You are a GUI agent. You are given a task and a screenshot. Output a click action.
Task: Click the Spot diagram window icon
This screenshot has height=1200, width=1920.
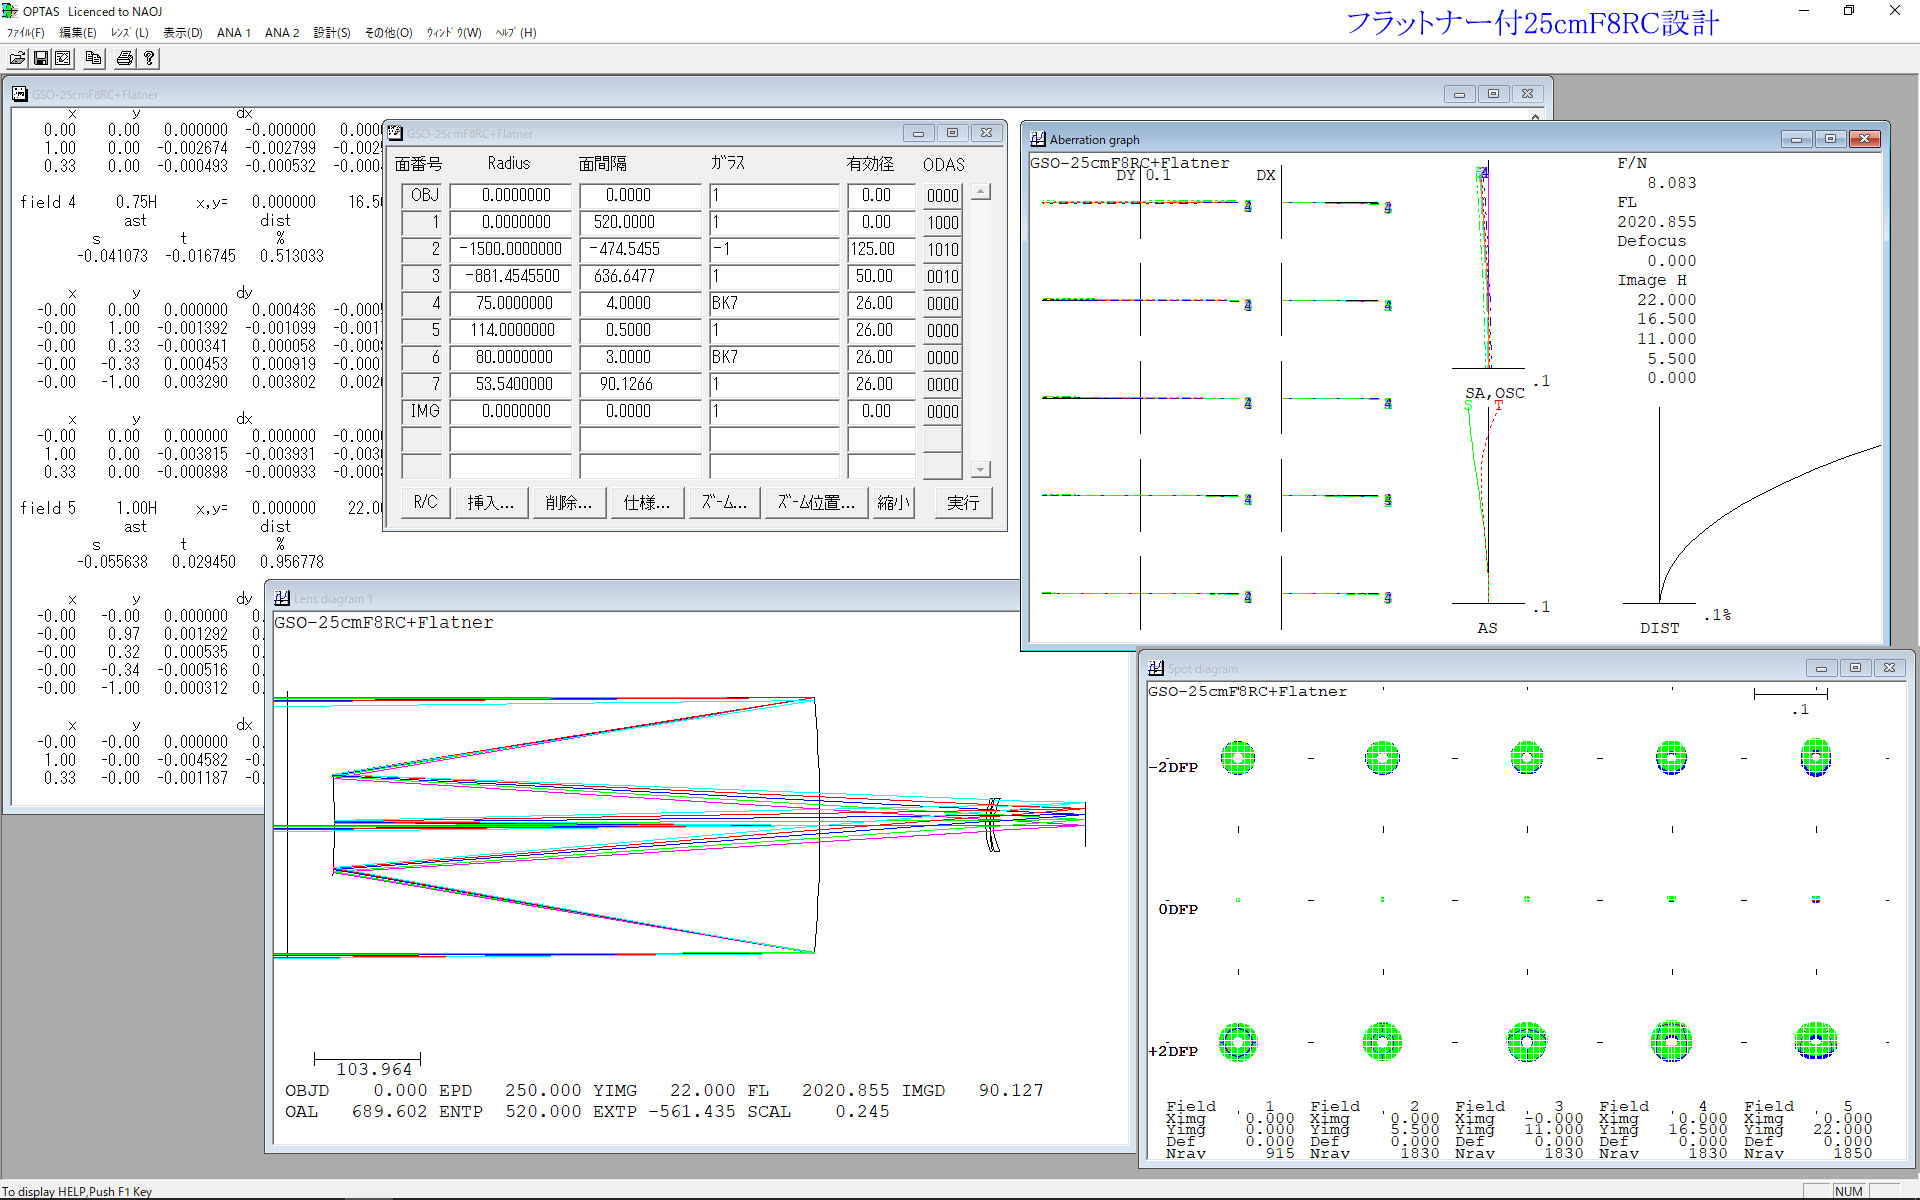click(x=1156, y=668)
